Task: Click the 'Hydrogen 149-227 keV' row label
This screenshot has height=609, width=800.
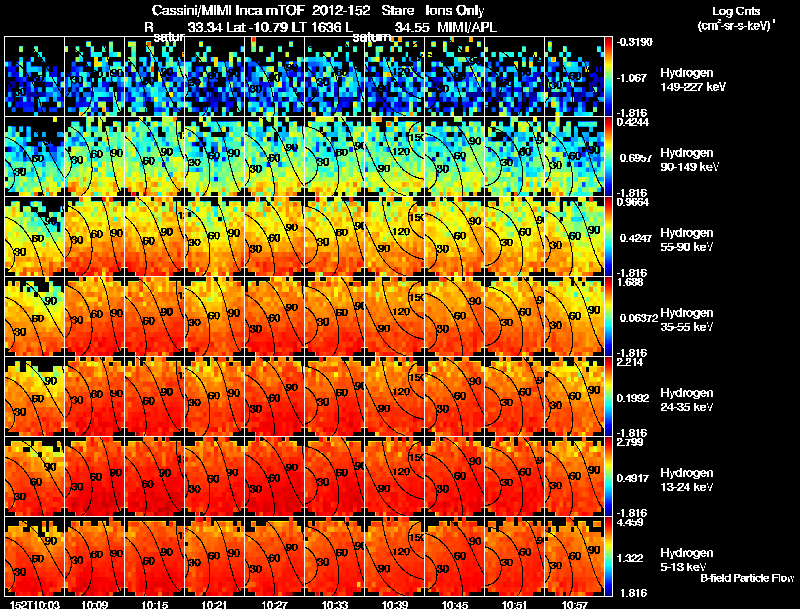Action: coord(692,80)
